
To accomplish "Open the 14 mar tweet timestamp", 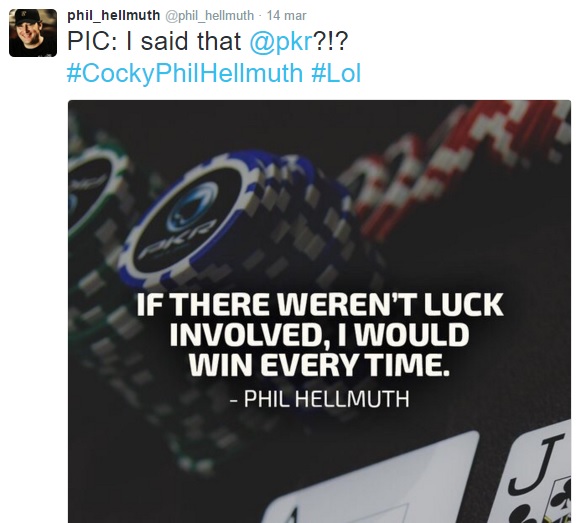I will click(286, 16).
